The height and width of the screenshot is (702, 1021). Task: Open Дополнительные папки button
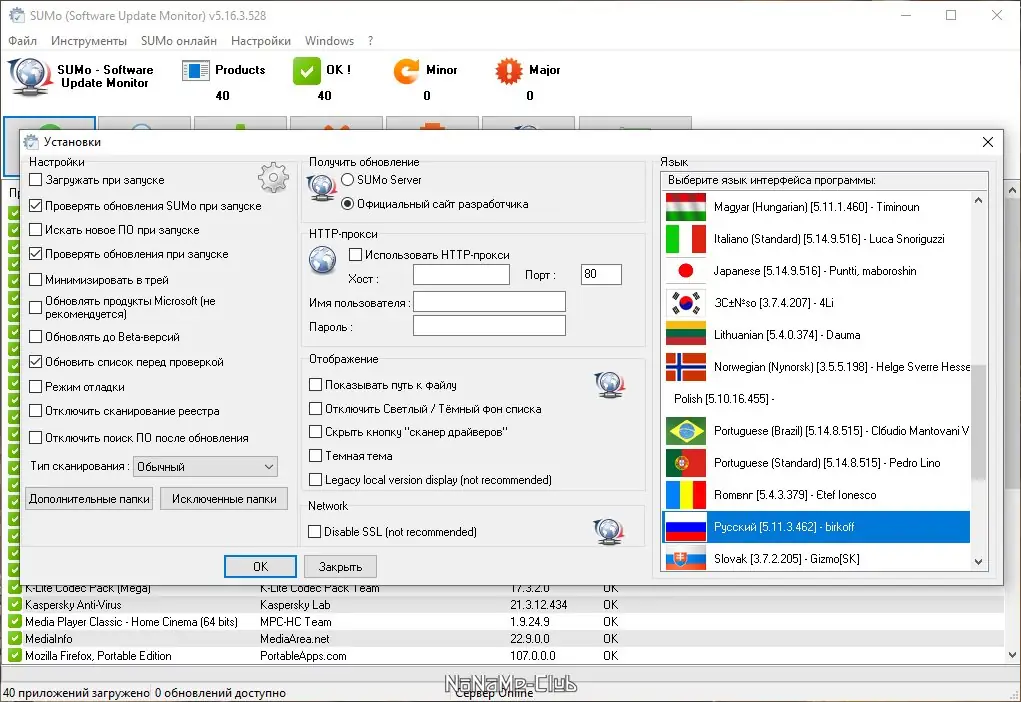coord(89,499)
